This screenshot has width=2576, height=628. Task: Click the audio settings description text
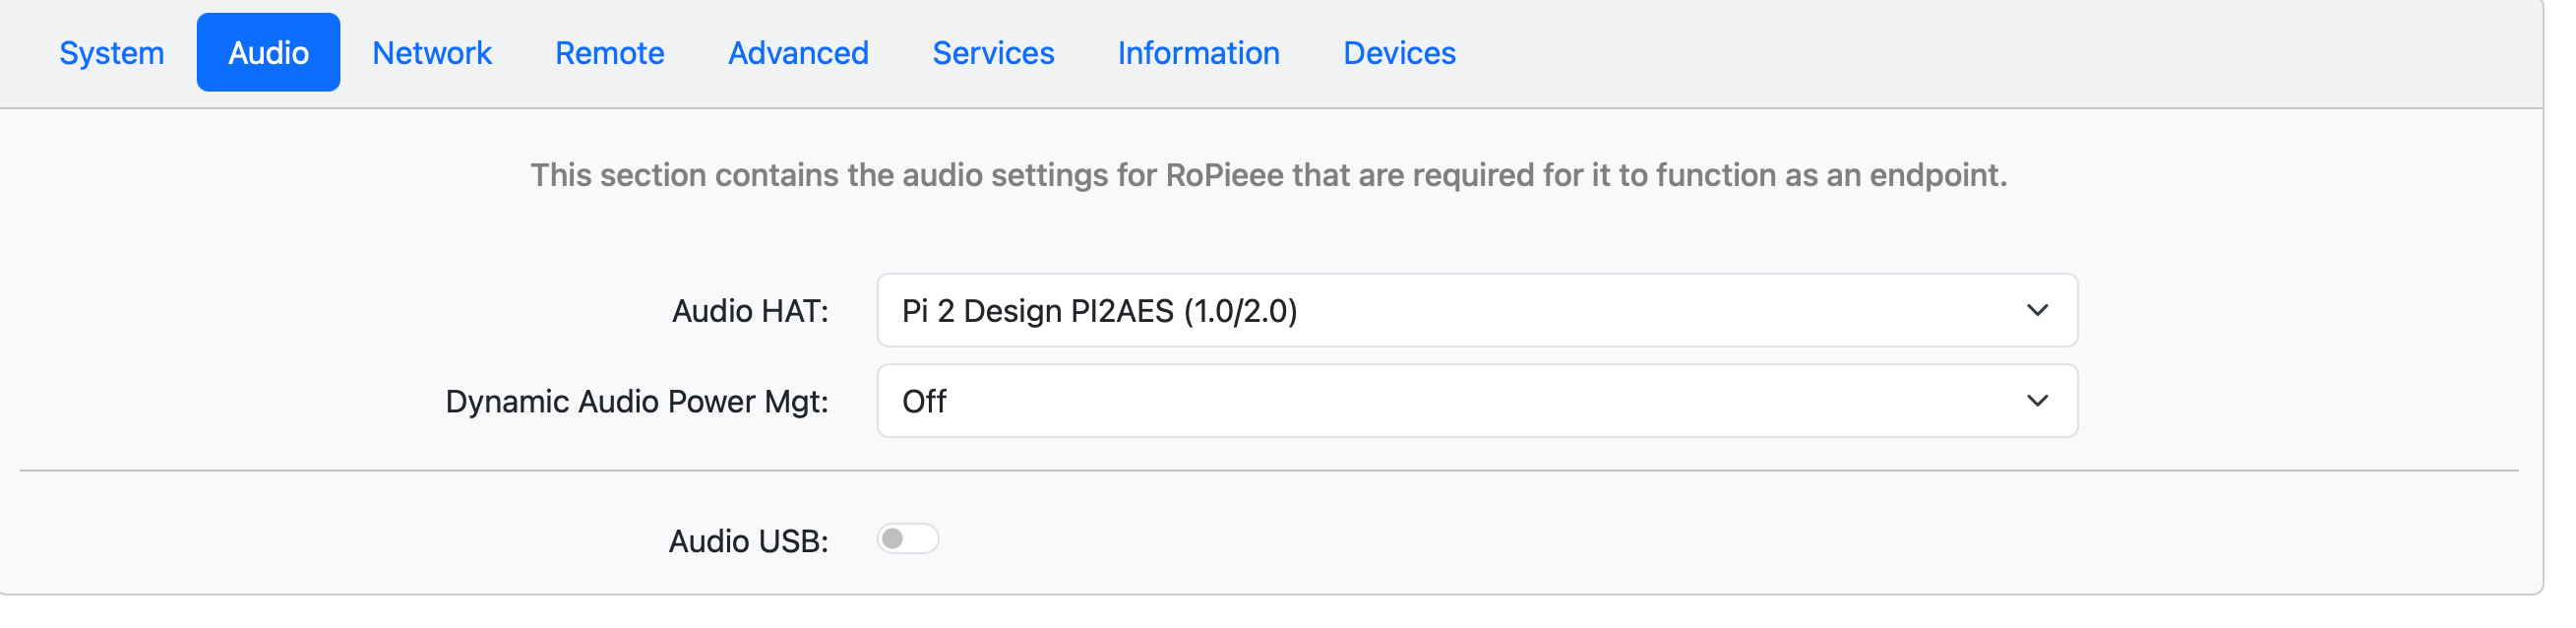click(1267, 175)
